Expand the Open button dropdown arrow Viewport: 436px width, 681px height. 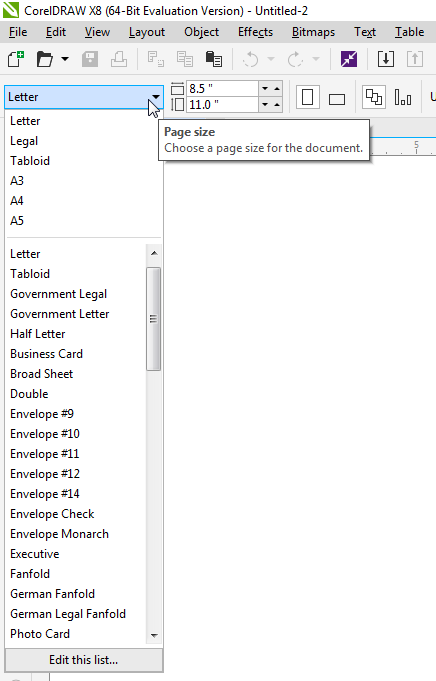[x=65, y=59]
